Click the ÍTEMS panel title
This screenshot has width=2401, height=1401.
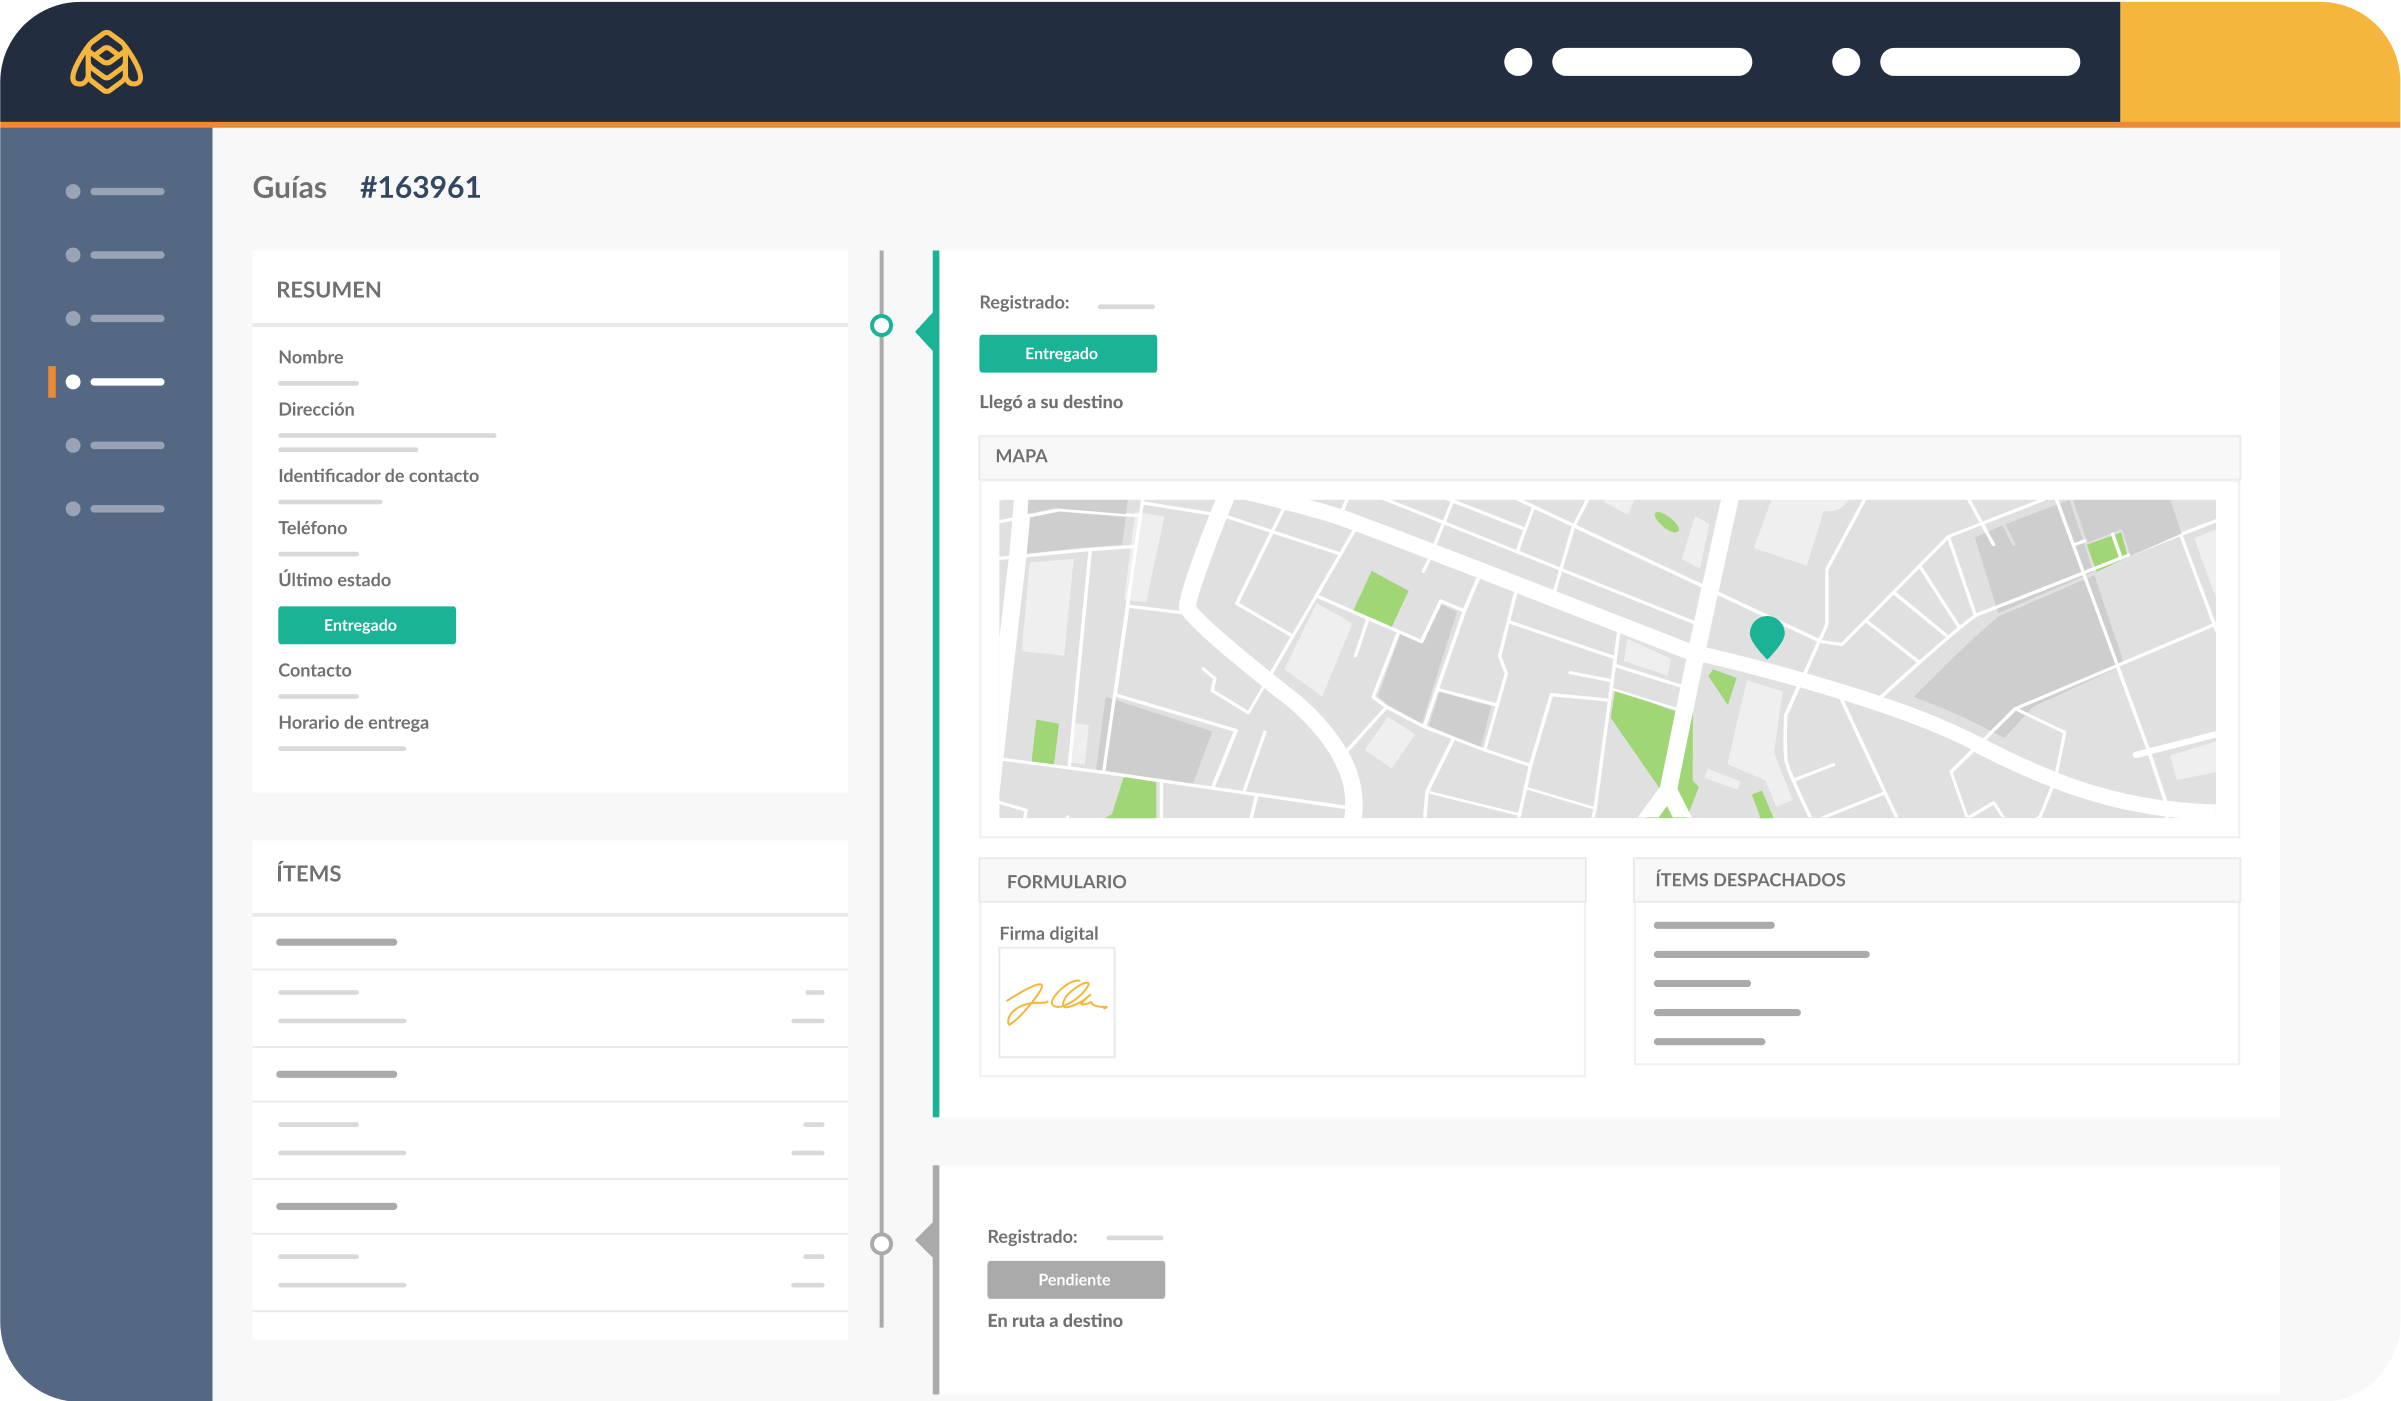tap(309, 873)
